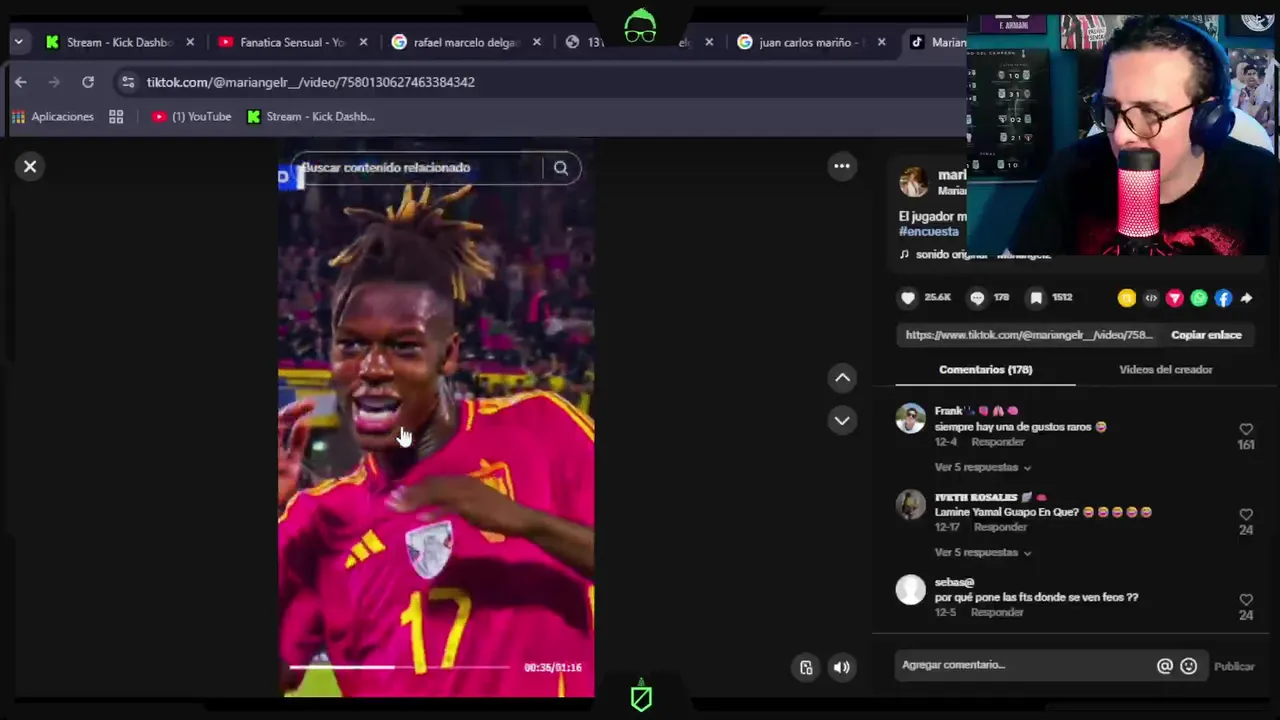Share the video to WhatsApp
This screenshot has width=1280, height=720.
[x=1199, y=298]
